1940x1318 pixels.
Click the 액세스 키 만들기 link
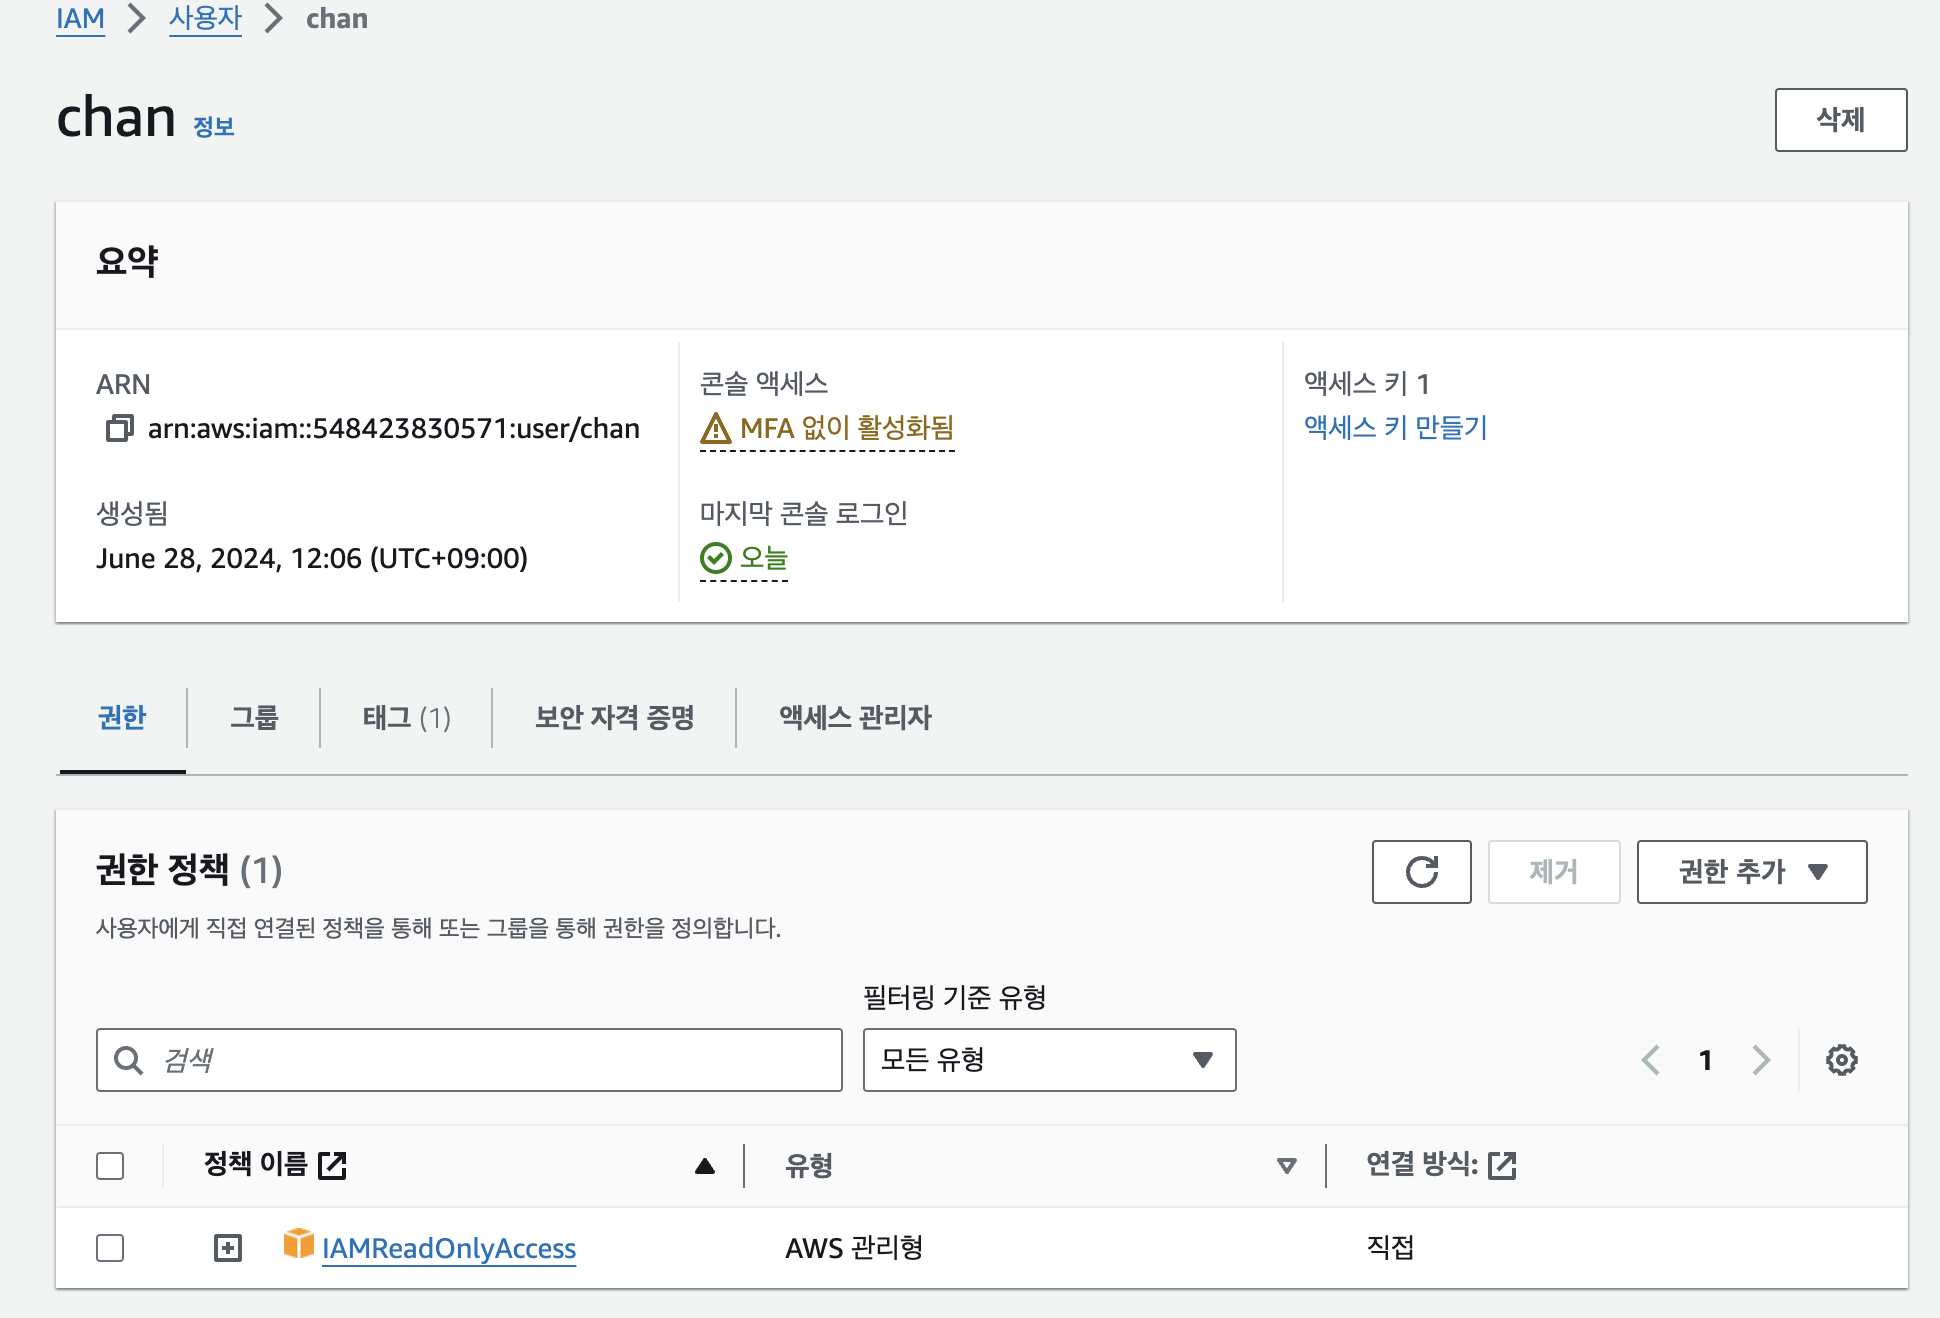[1395, 428]
